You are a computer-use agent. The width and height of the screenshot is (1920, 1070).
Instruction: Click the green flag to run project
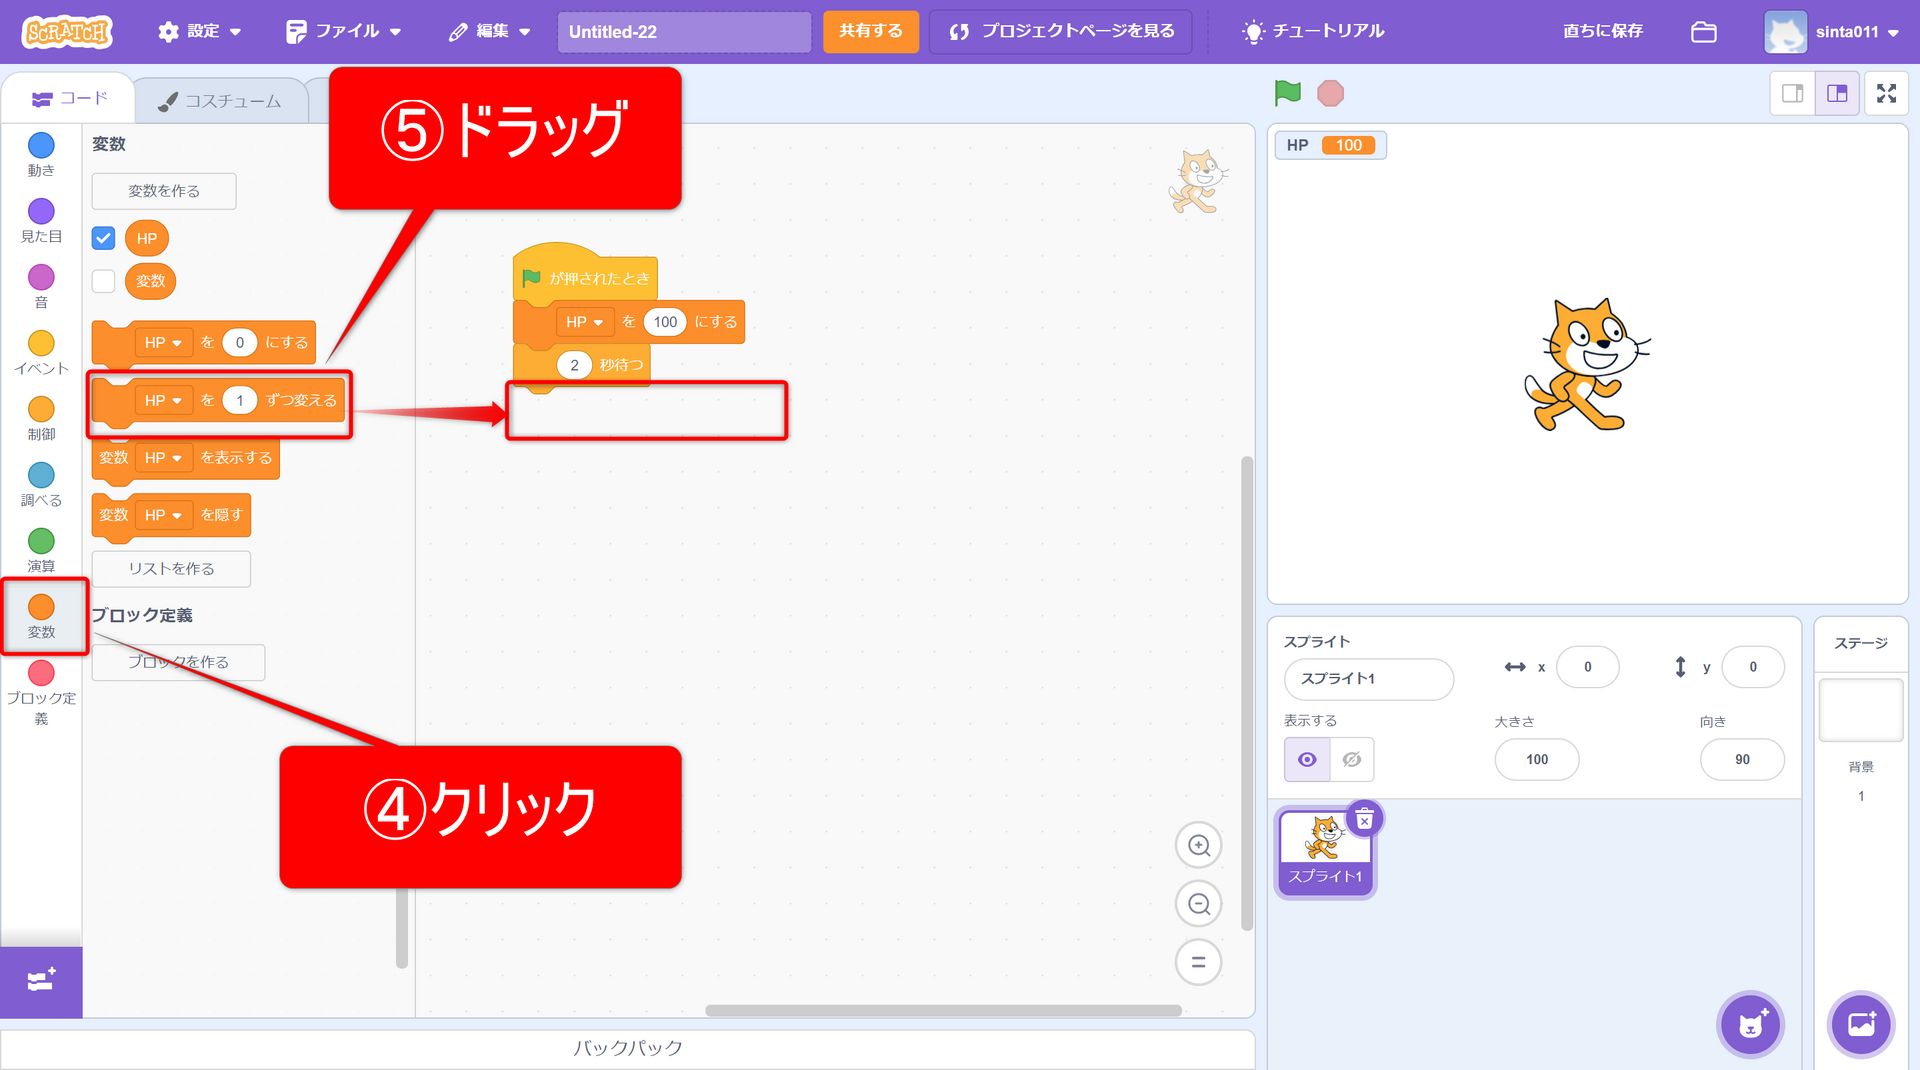pyautogui.click(x=1287, y=93)
